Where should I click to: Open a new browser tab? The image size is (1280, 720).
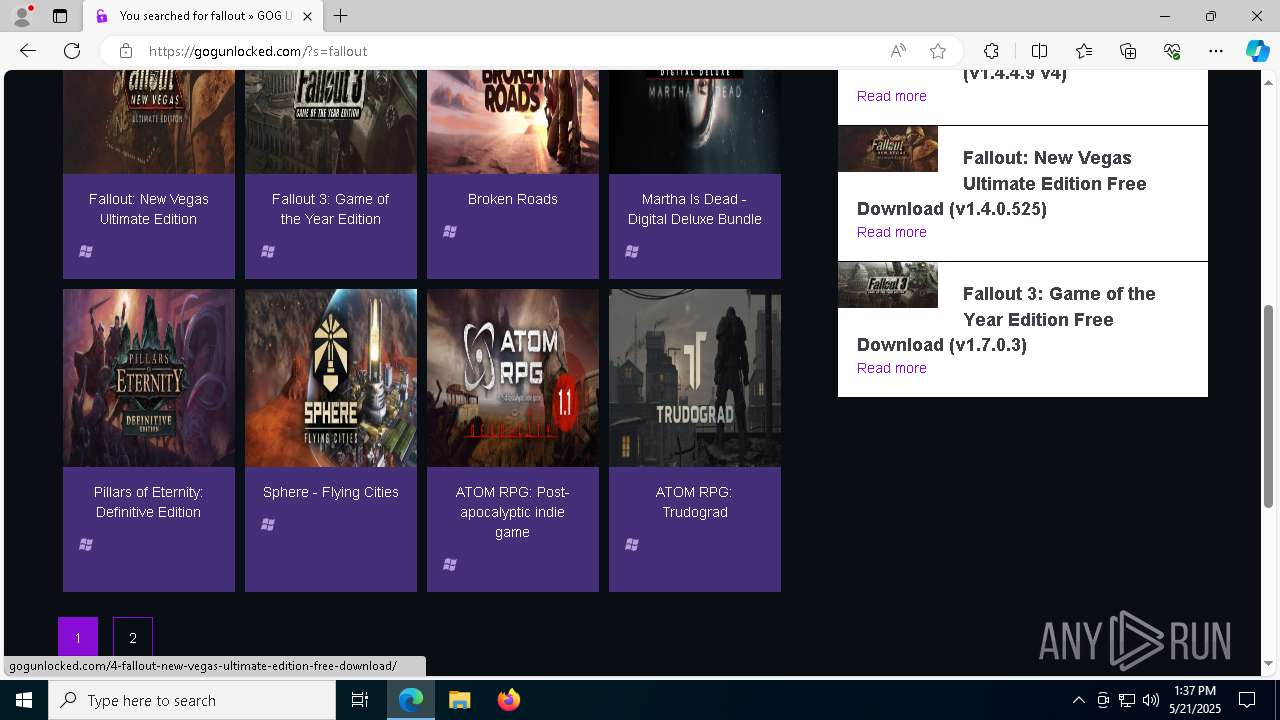coord(341,16)
